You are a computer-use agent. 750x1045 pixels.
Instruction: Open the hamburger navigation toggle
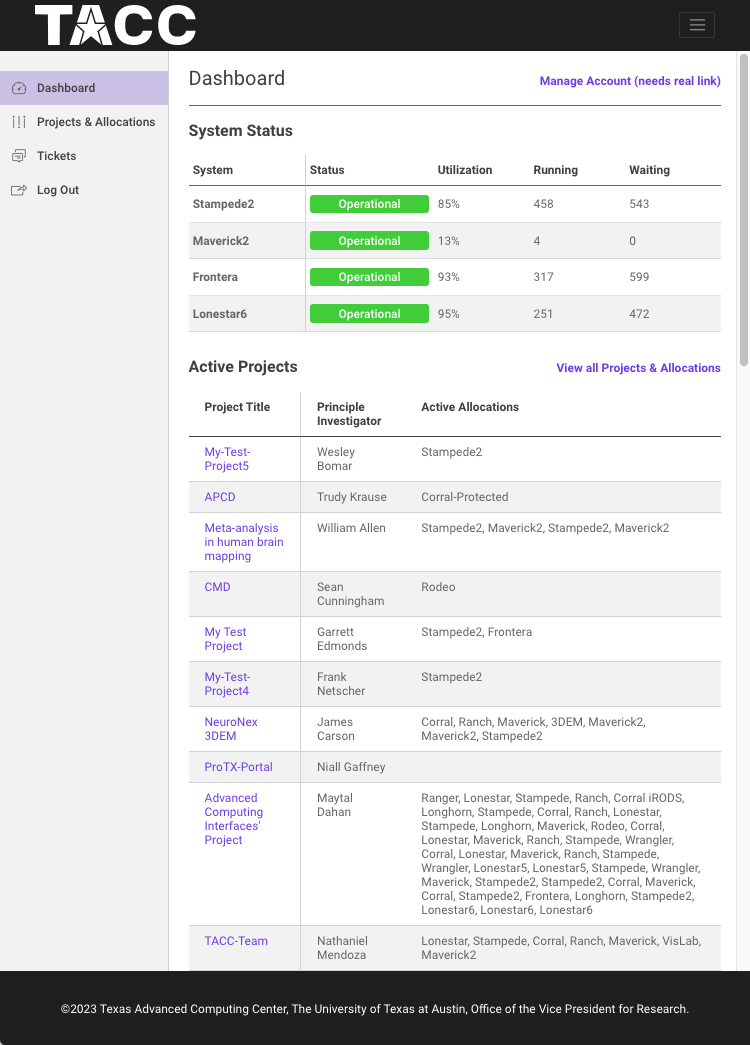click(x=697, y=25)
